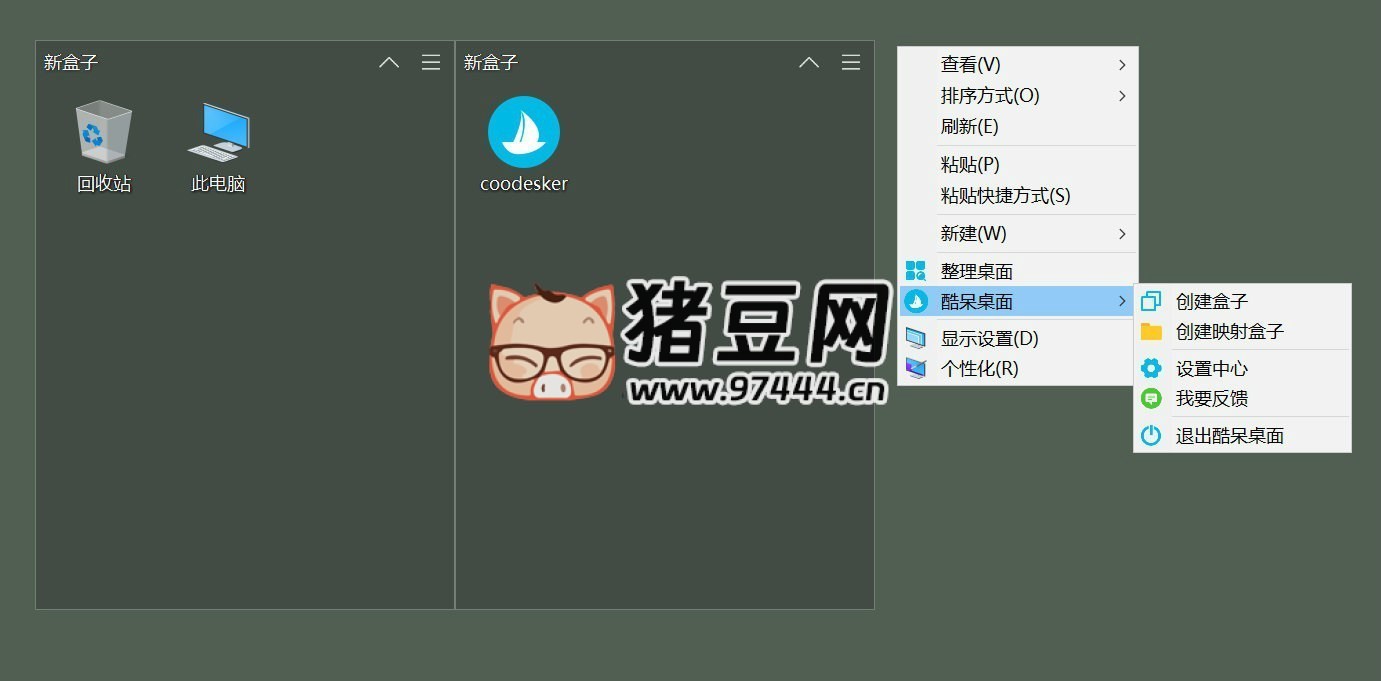The width and height of the screenshot is (1381, 681).
Task: Collapse the left 新盒子 box with its chevron
Action: point(388,62)
